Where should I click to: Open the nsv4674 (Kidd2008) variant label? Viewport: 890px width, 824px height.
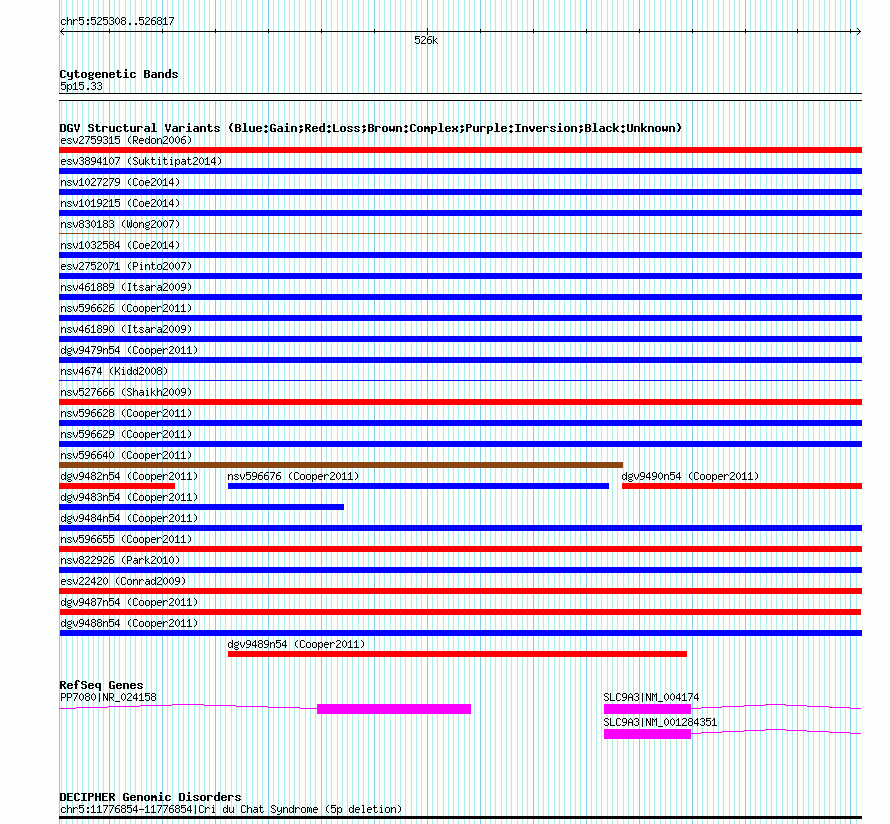pos(114,371)
